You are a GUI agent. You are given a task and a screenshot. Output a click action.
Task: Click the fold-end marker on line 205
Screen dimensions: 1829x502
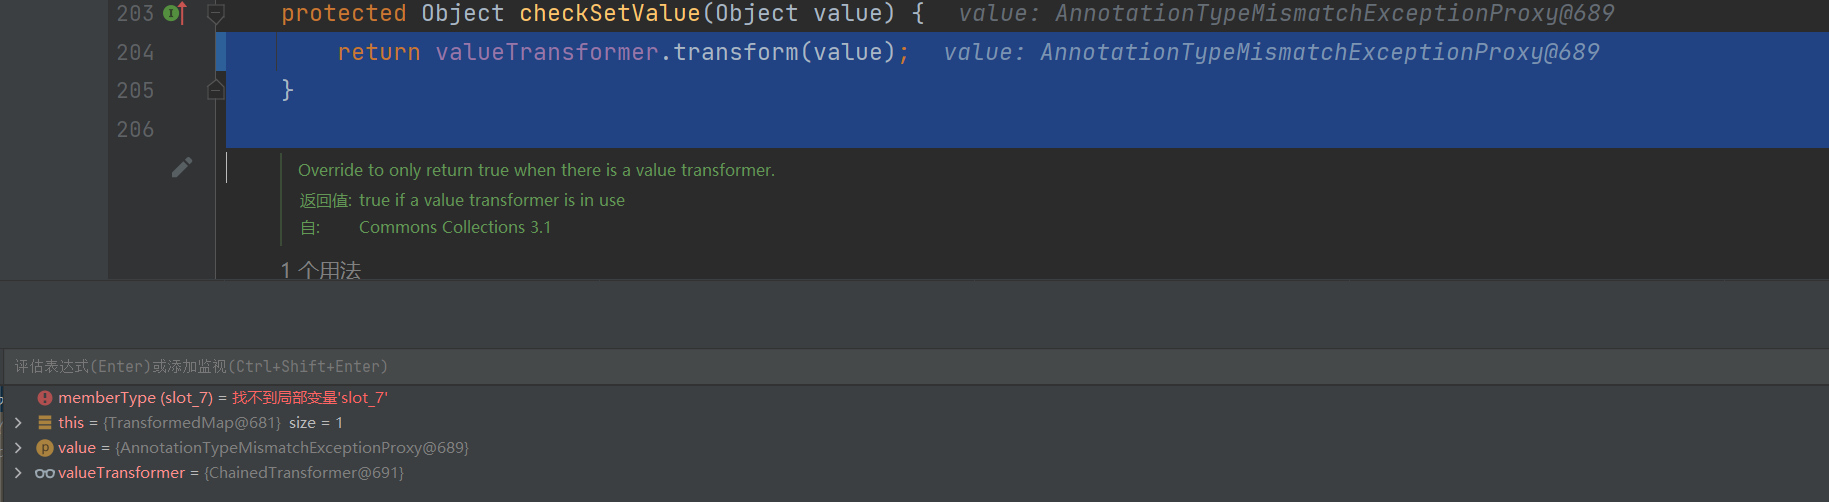(x=215, y=91)
